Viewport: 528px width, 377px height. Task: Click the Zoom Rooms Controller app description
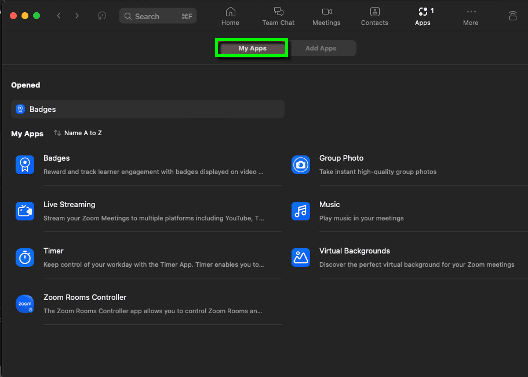click(x=153, y=311)
